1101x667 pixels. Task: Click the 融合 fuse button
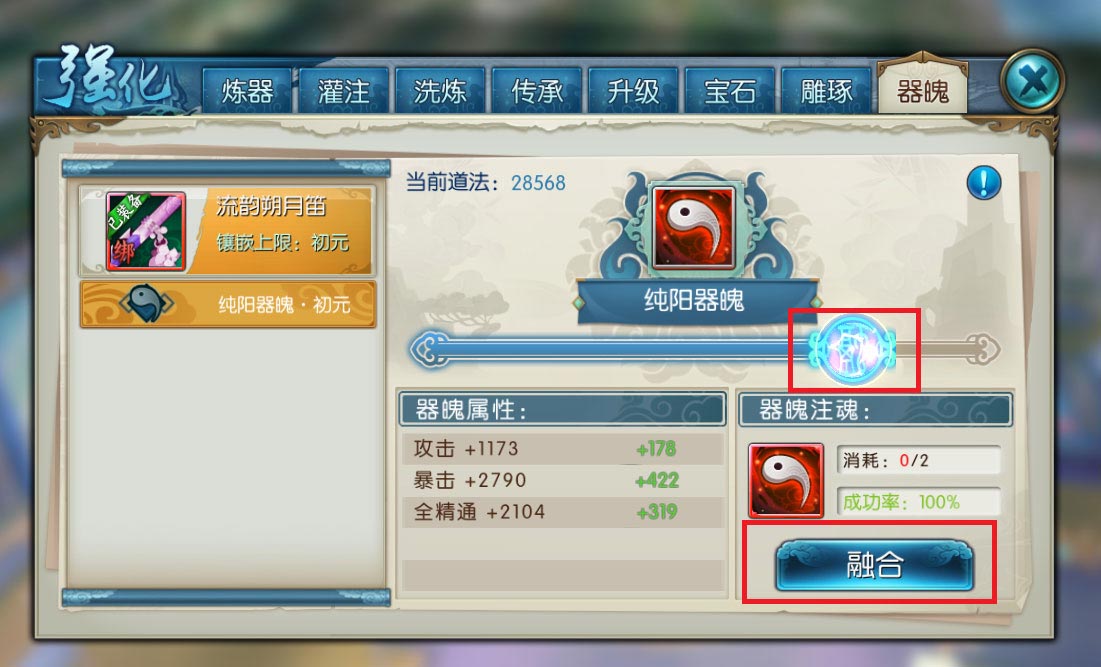coord(874,564)
